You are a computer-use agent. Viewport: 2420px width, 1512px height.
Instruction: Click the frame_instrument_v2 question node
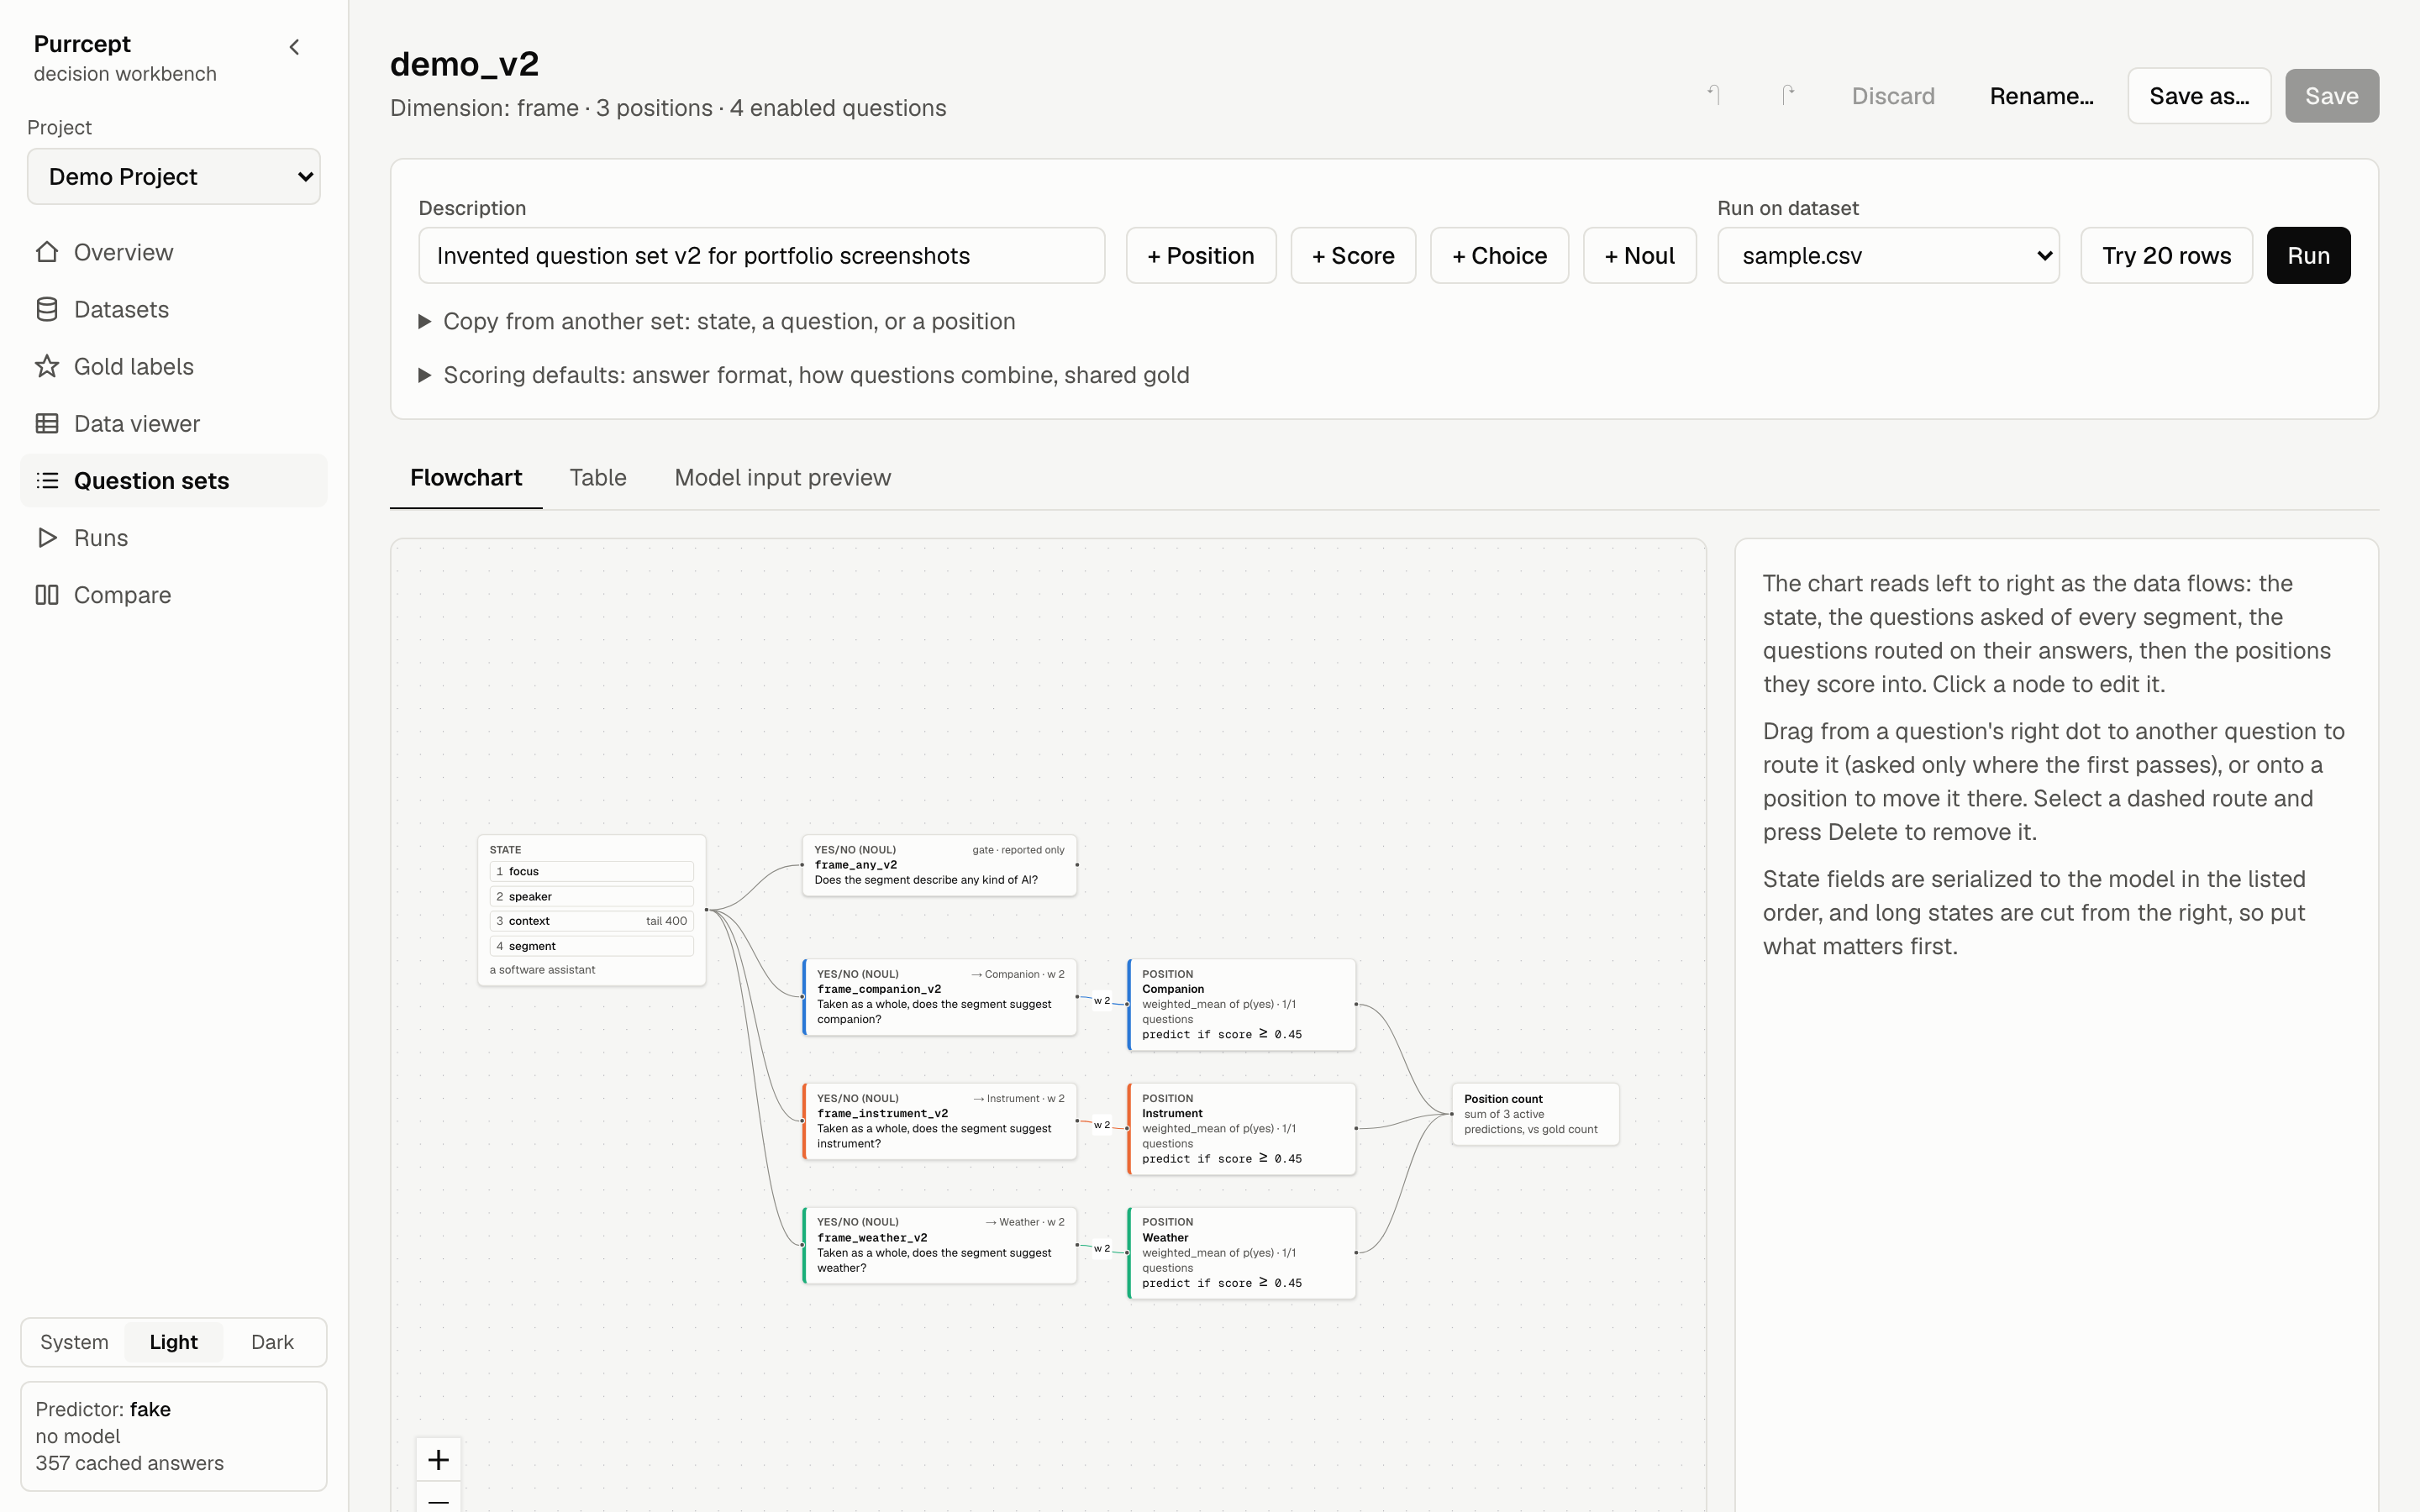[939, 1121]
